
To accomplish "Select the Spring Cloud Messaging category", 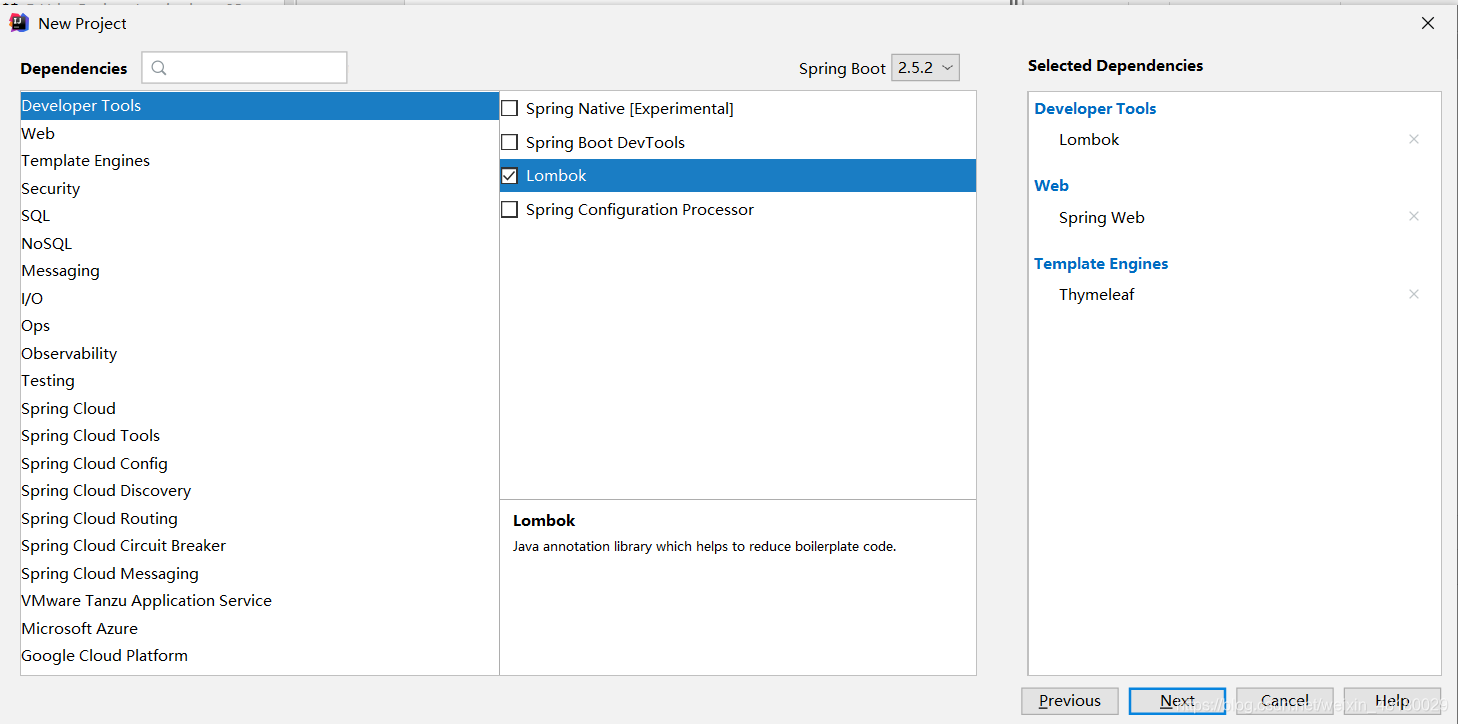I will (260, 573).
